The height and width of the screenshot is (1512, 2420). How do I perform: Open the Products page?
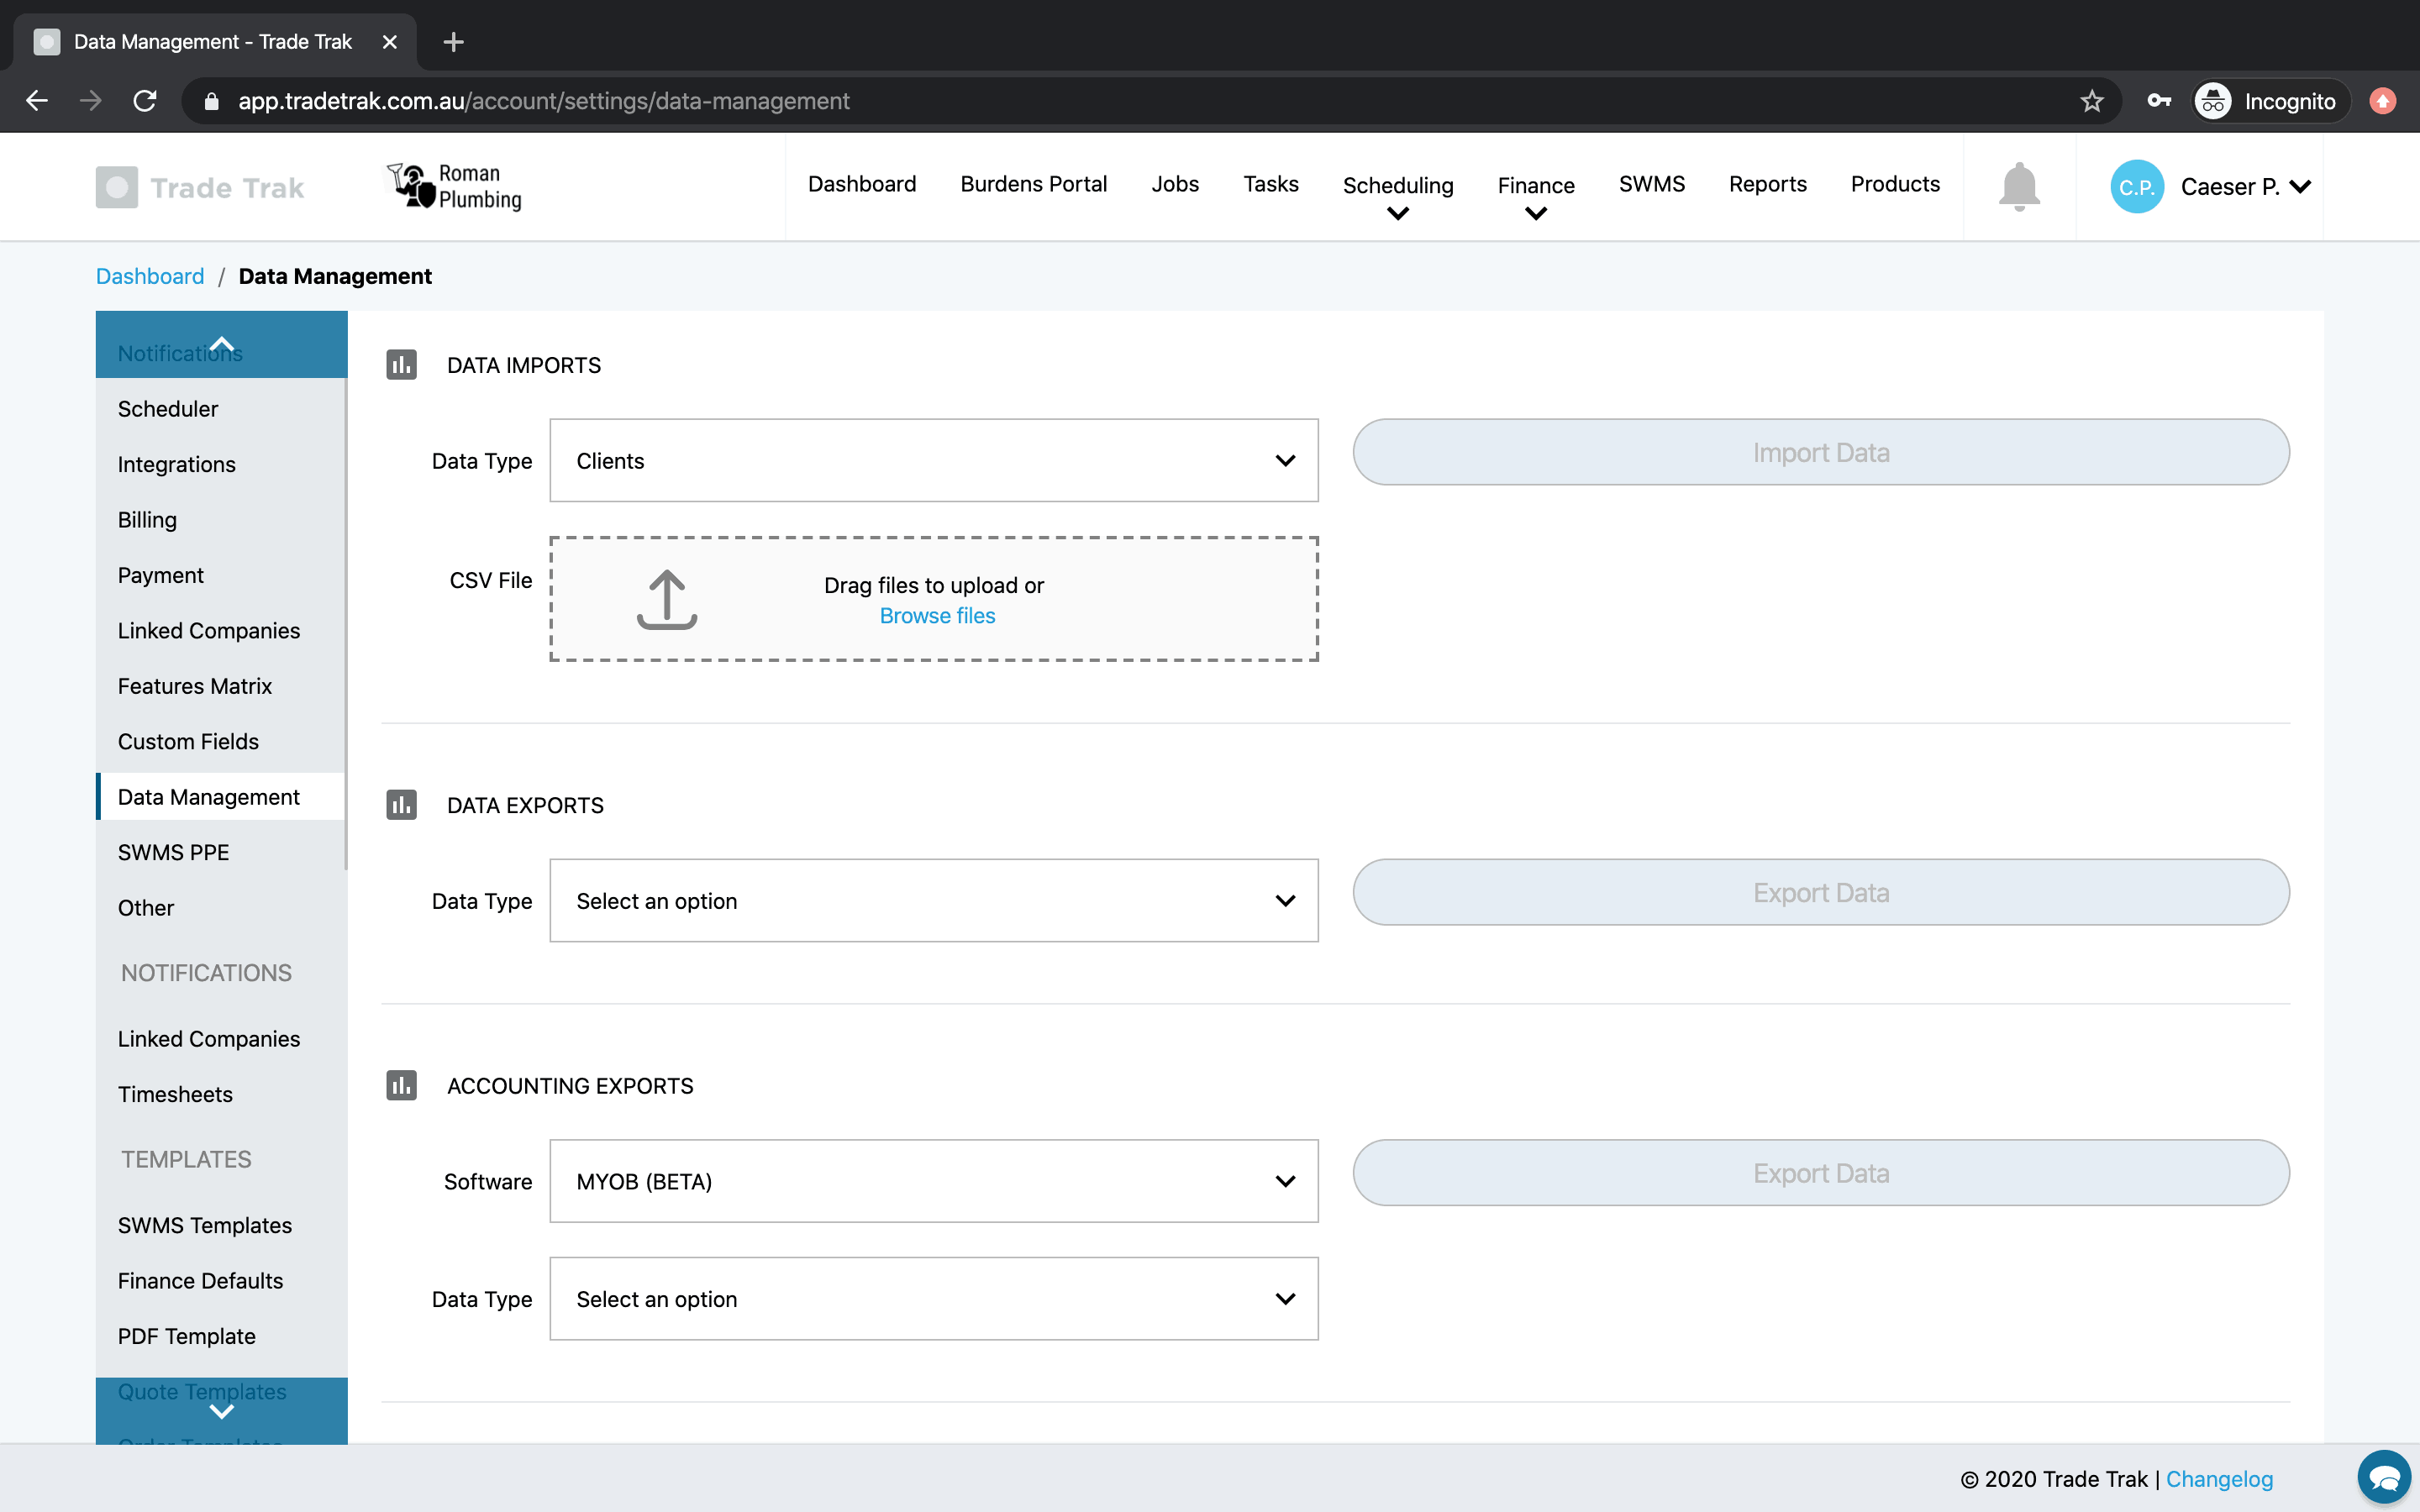pyautogui.click(x=1895, y=184)
